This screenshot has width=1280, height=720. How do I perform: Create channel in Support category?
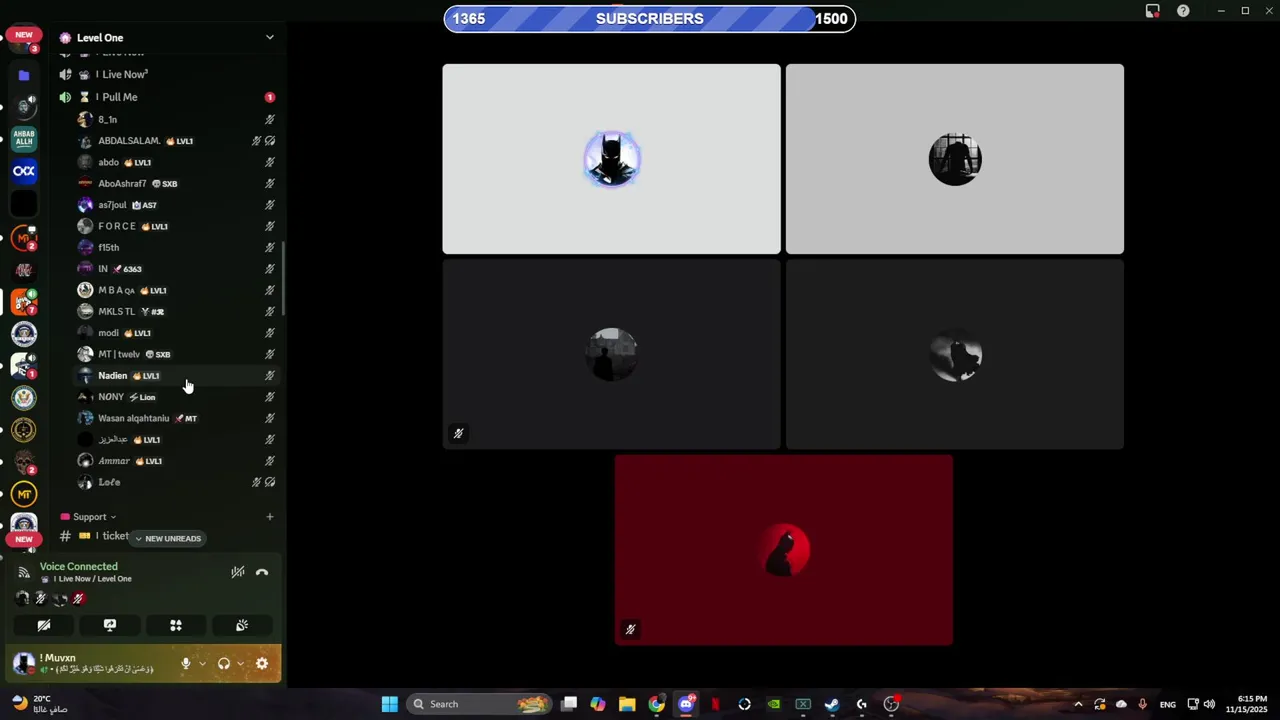270,517
